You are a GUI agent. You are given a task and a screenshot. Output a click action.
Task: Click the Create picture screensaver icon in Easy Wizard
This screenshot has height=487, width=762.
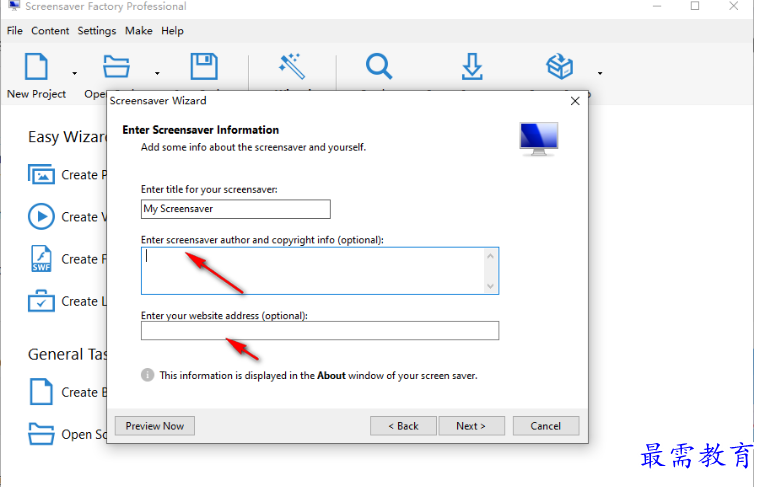tap(41, 174)
